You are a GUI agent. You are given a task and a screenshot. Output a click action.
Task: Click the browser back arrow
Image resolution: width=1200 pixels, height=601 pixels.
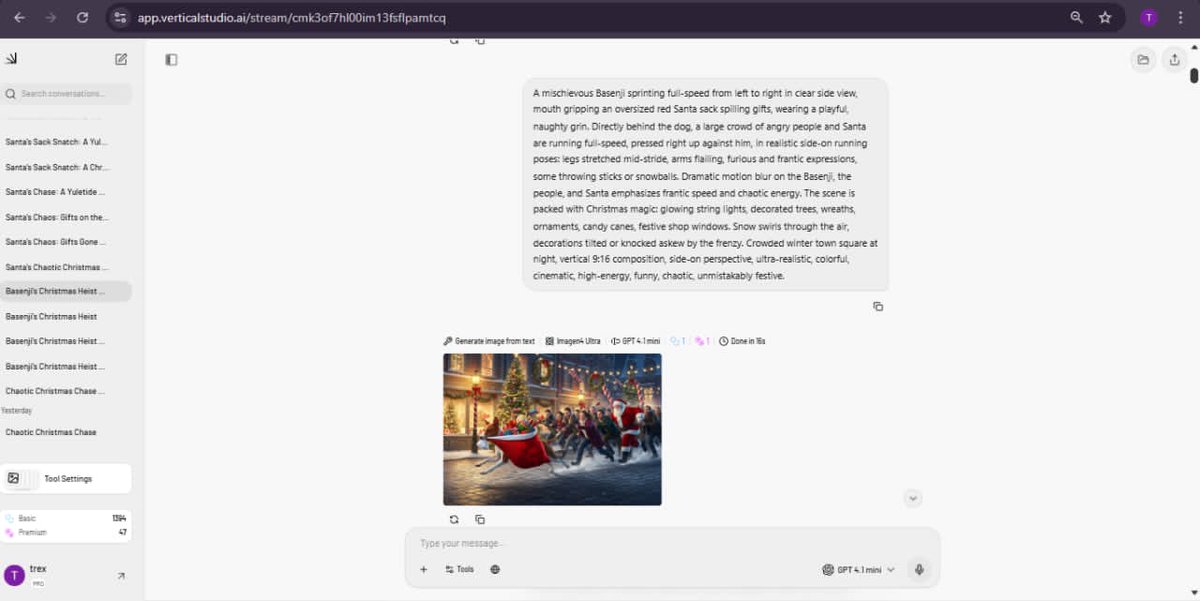tap(19, 17)
